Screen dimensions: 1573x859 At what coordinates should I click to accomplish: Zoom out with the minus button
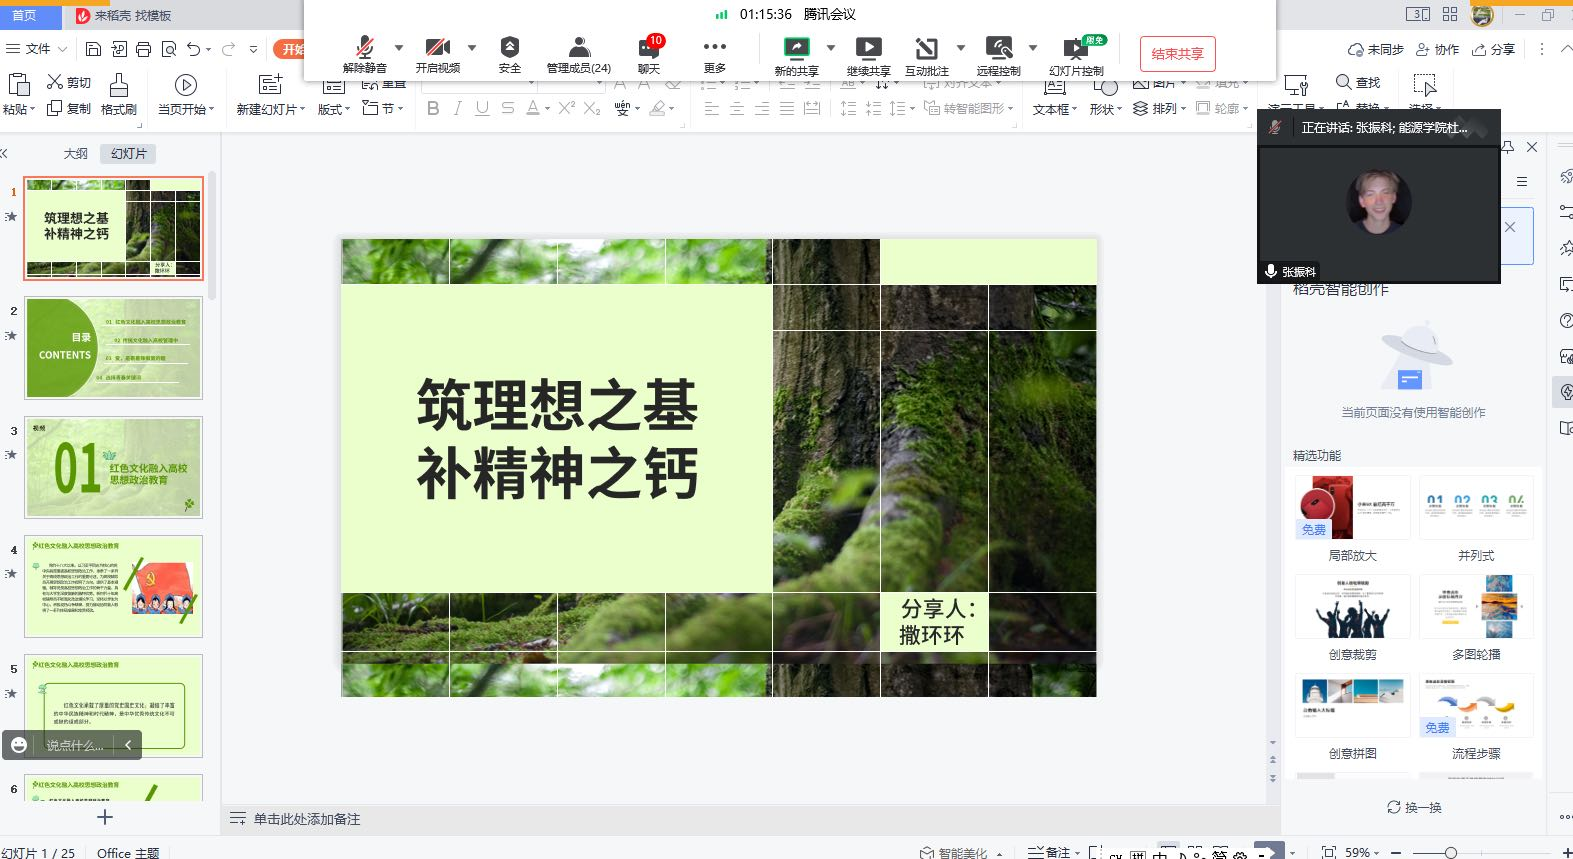(x=1398, y=852)
